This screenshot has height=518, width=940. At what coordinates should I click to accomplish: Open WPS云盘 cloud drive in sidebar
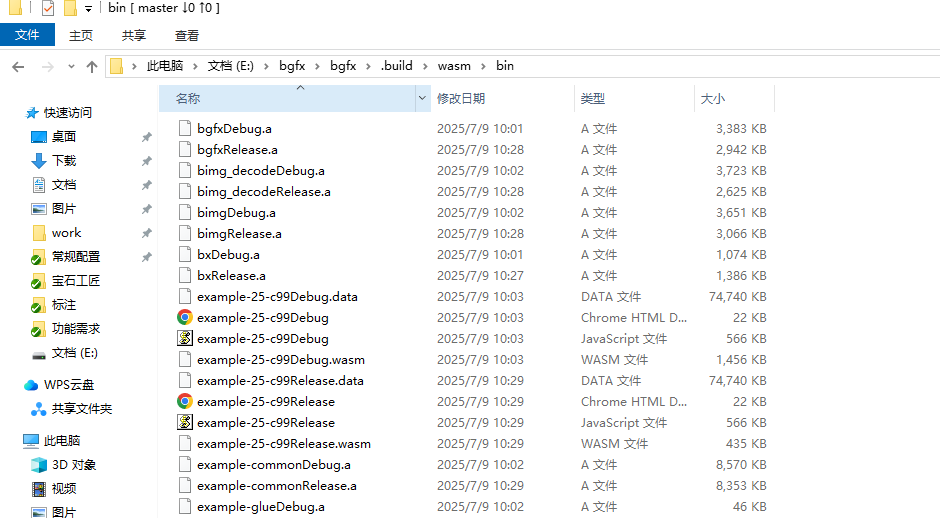(68, 385)
